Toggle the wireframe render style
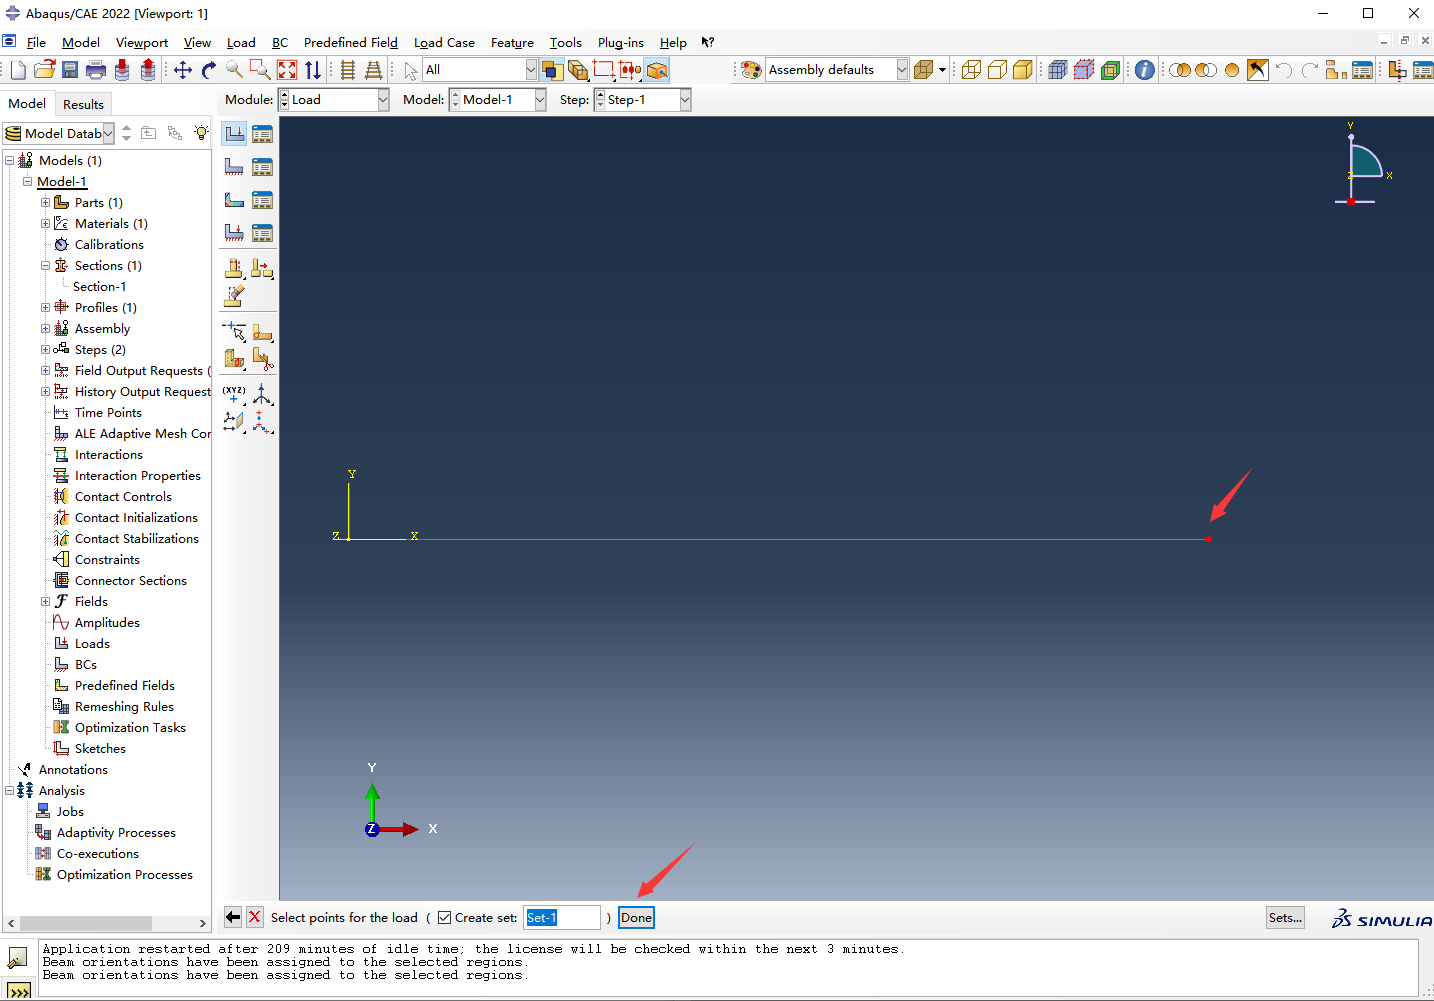Viewport: 1434px width, 1001px height. click(x=971, y=70)
